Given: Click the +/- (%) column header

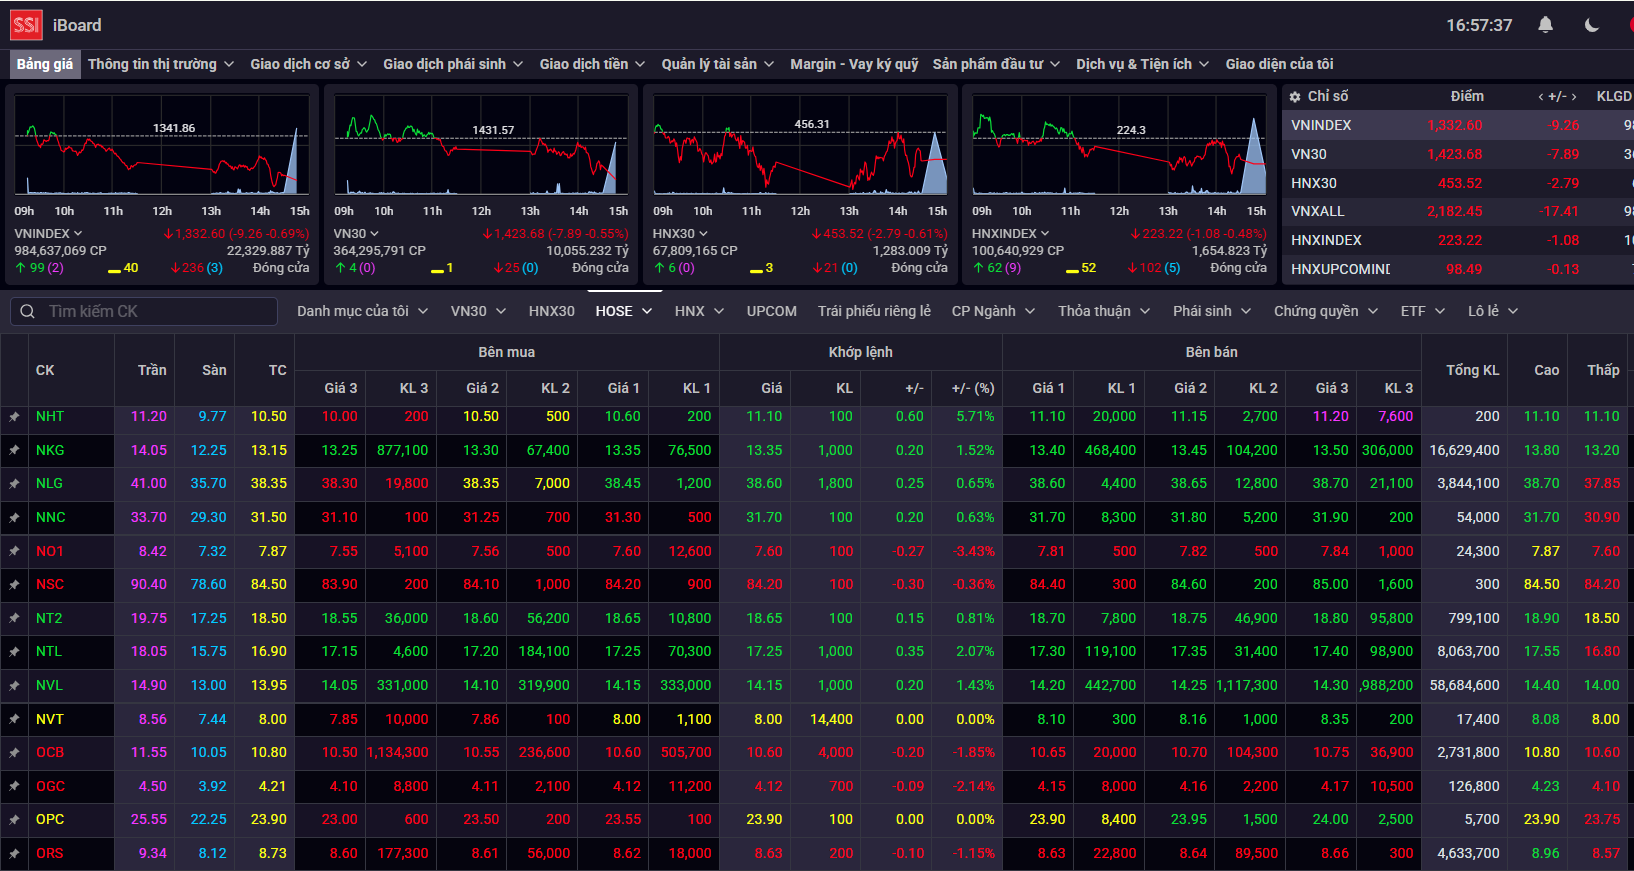Looking at the screenshot, I should 973,388.
